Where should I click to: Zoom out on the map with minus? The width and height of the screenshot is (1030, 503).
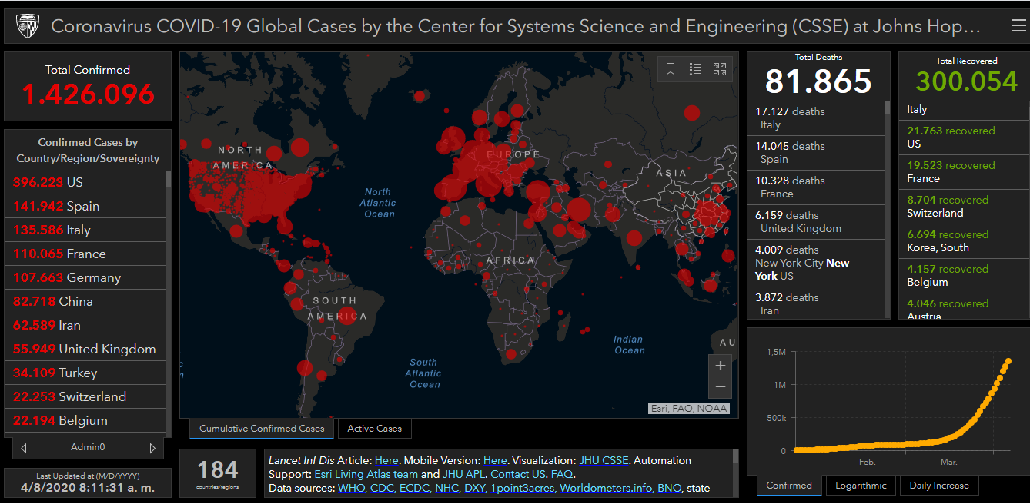click(720, 387)
